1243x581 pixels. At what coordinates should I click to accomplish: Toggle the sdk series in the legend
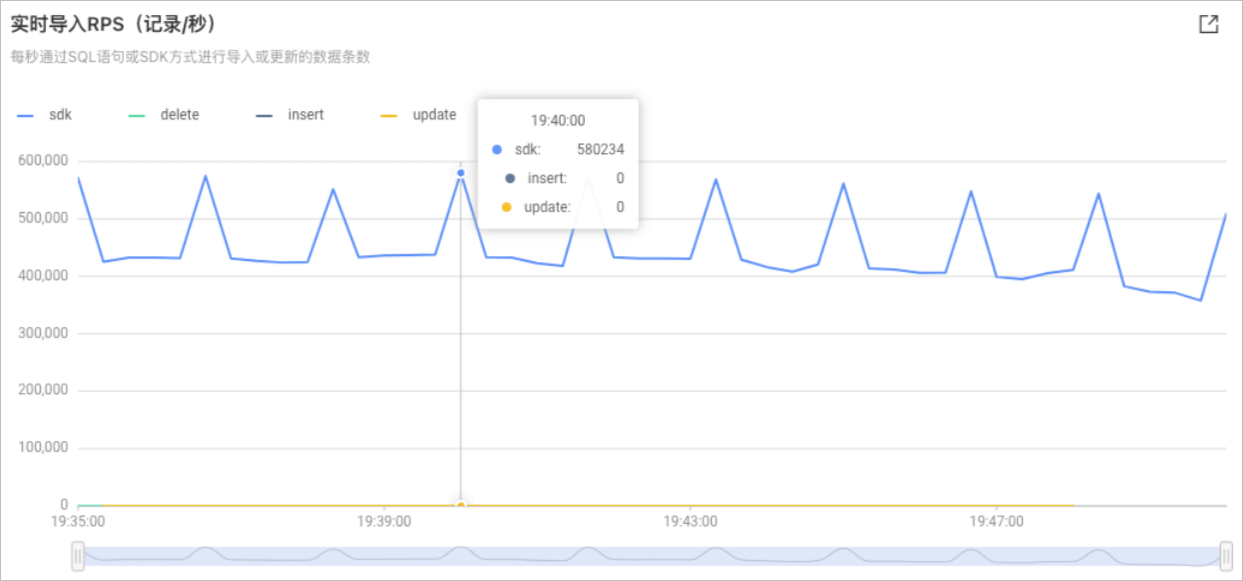coord(45,115)
